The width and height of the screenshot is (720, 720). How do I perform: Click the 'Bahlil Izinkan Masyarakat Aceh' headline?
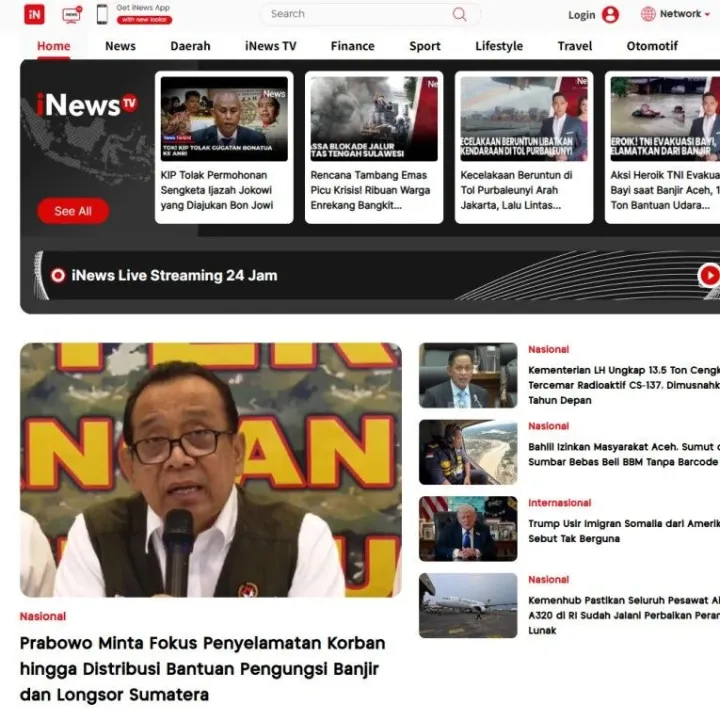[x=624, y=455]
